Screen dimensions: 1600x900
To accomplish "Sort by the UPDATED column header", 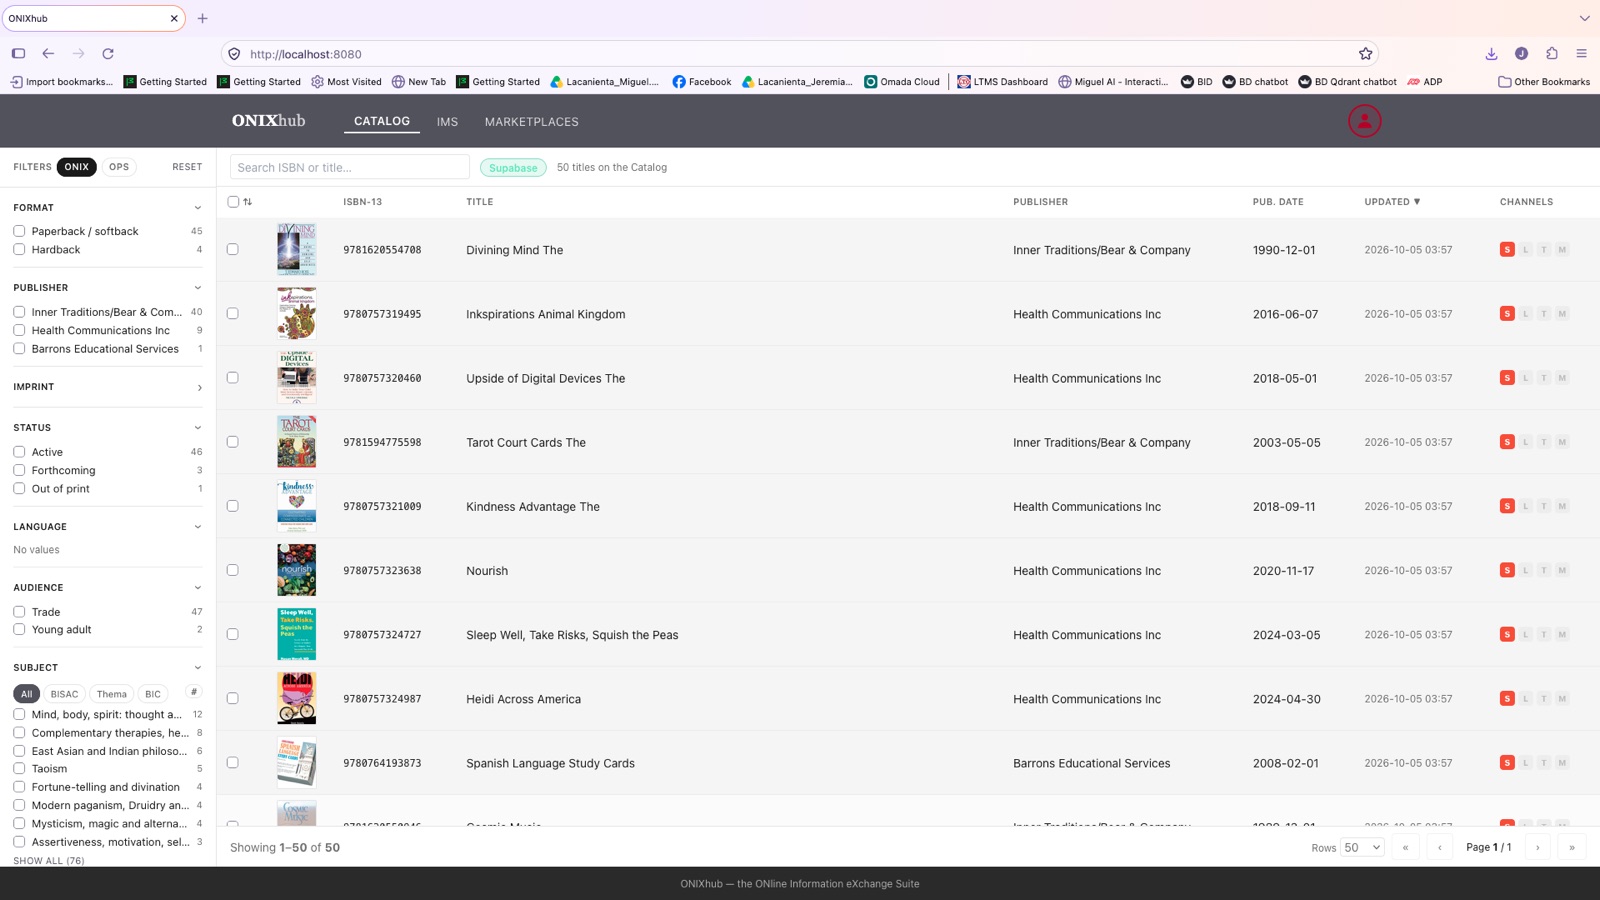I will point(1392,202).
